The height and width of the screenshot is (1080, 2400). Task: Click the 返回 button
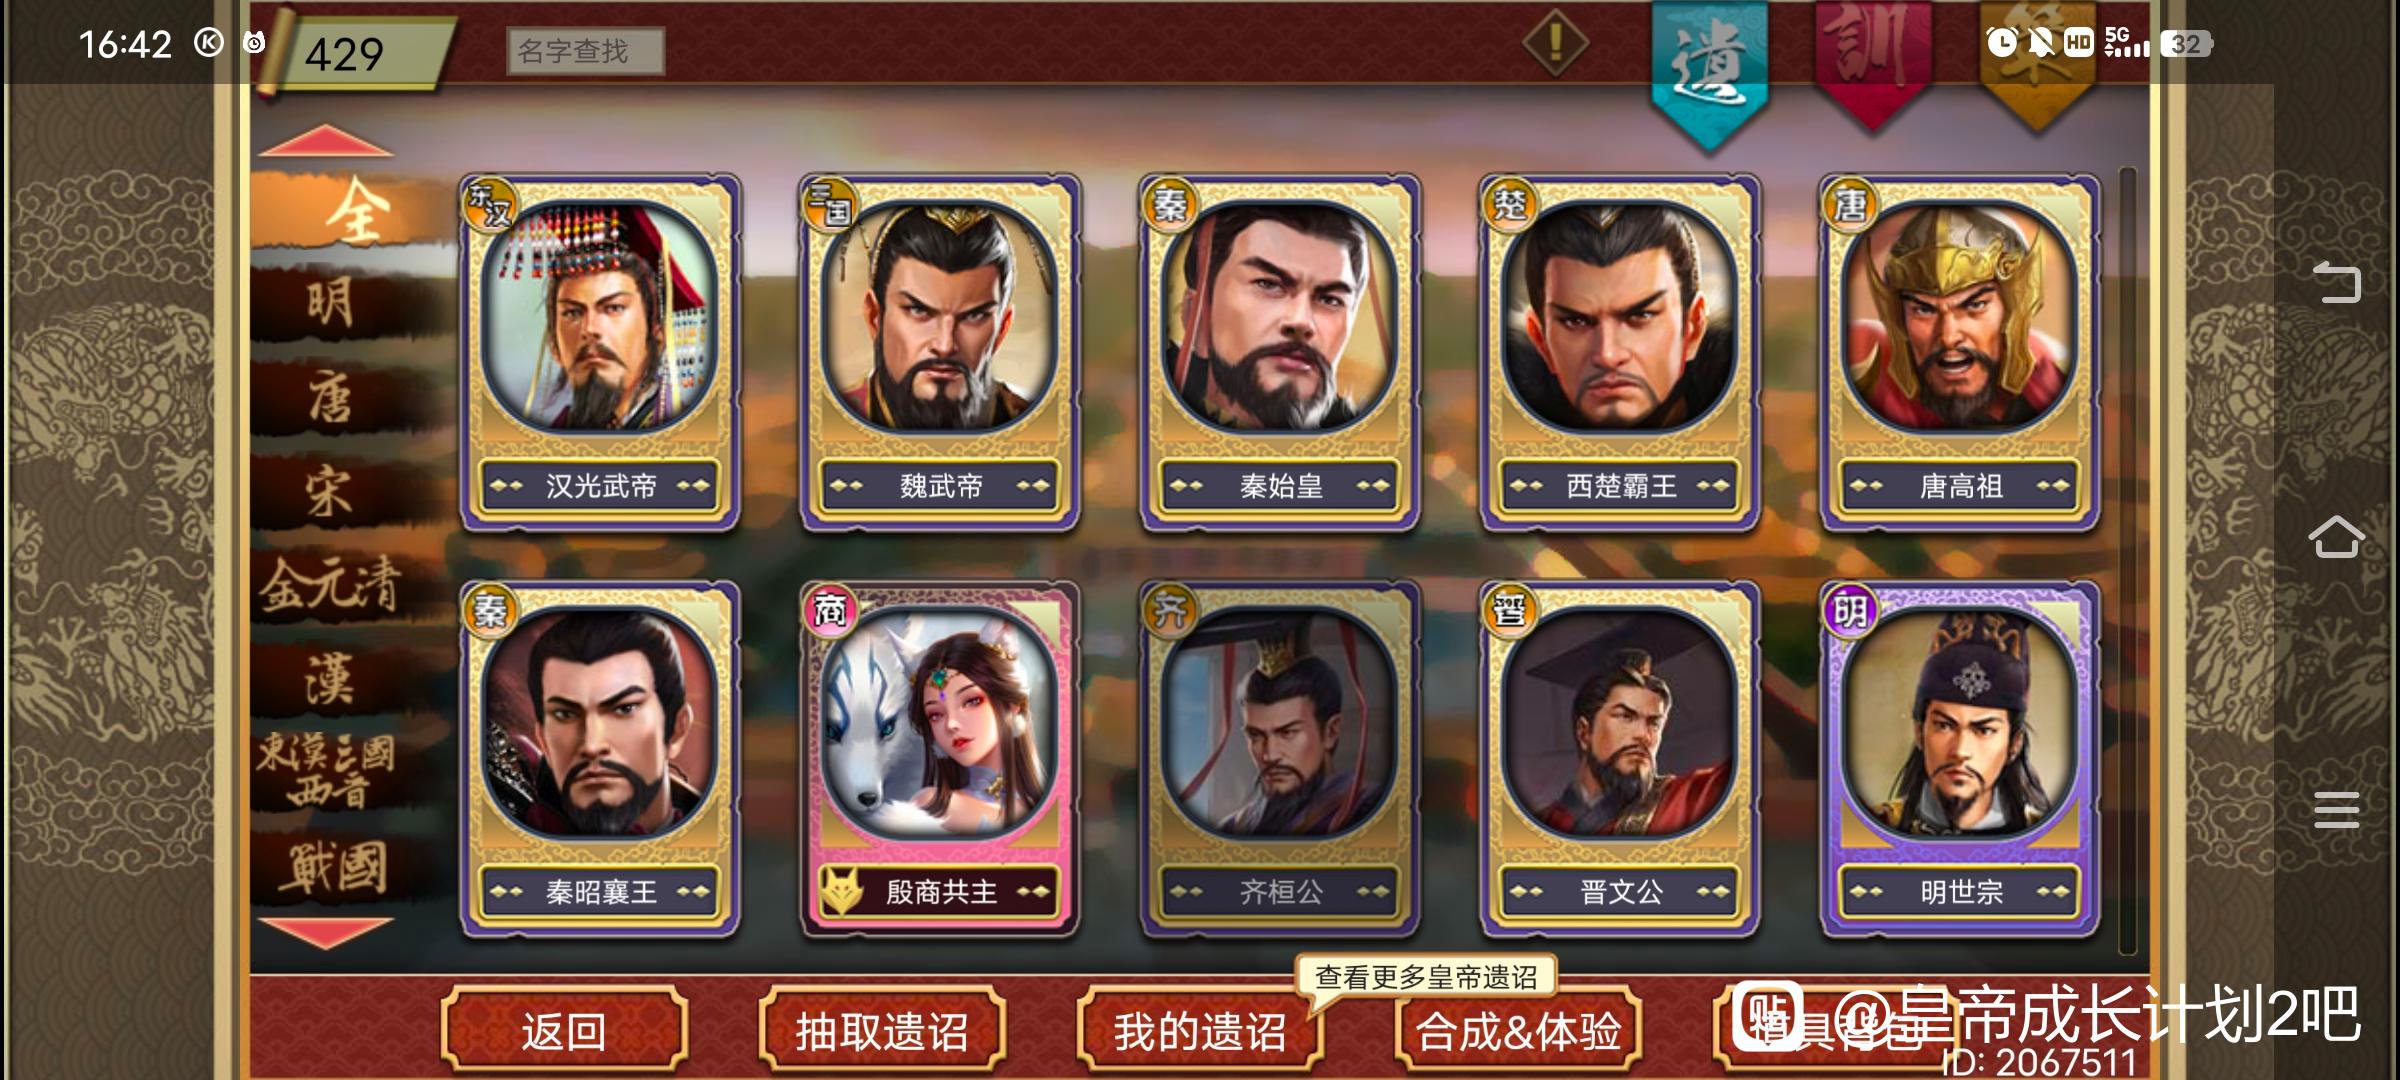click(x=564, y=1030)
